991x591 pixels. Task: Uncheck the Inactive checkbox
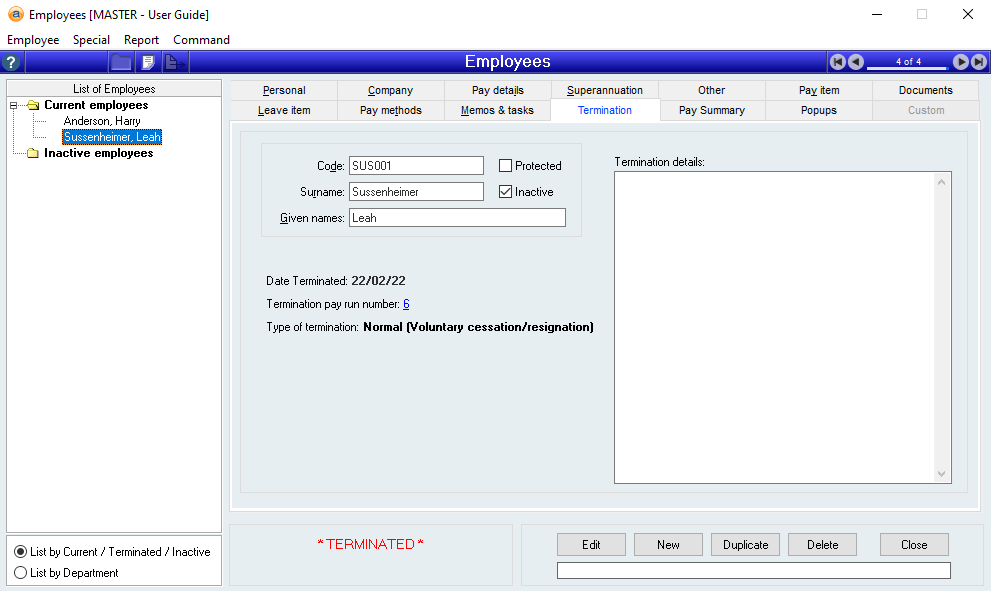click(506, 192)
